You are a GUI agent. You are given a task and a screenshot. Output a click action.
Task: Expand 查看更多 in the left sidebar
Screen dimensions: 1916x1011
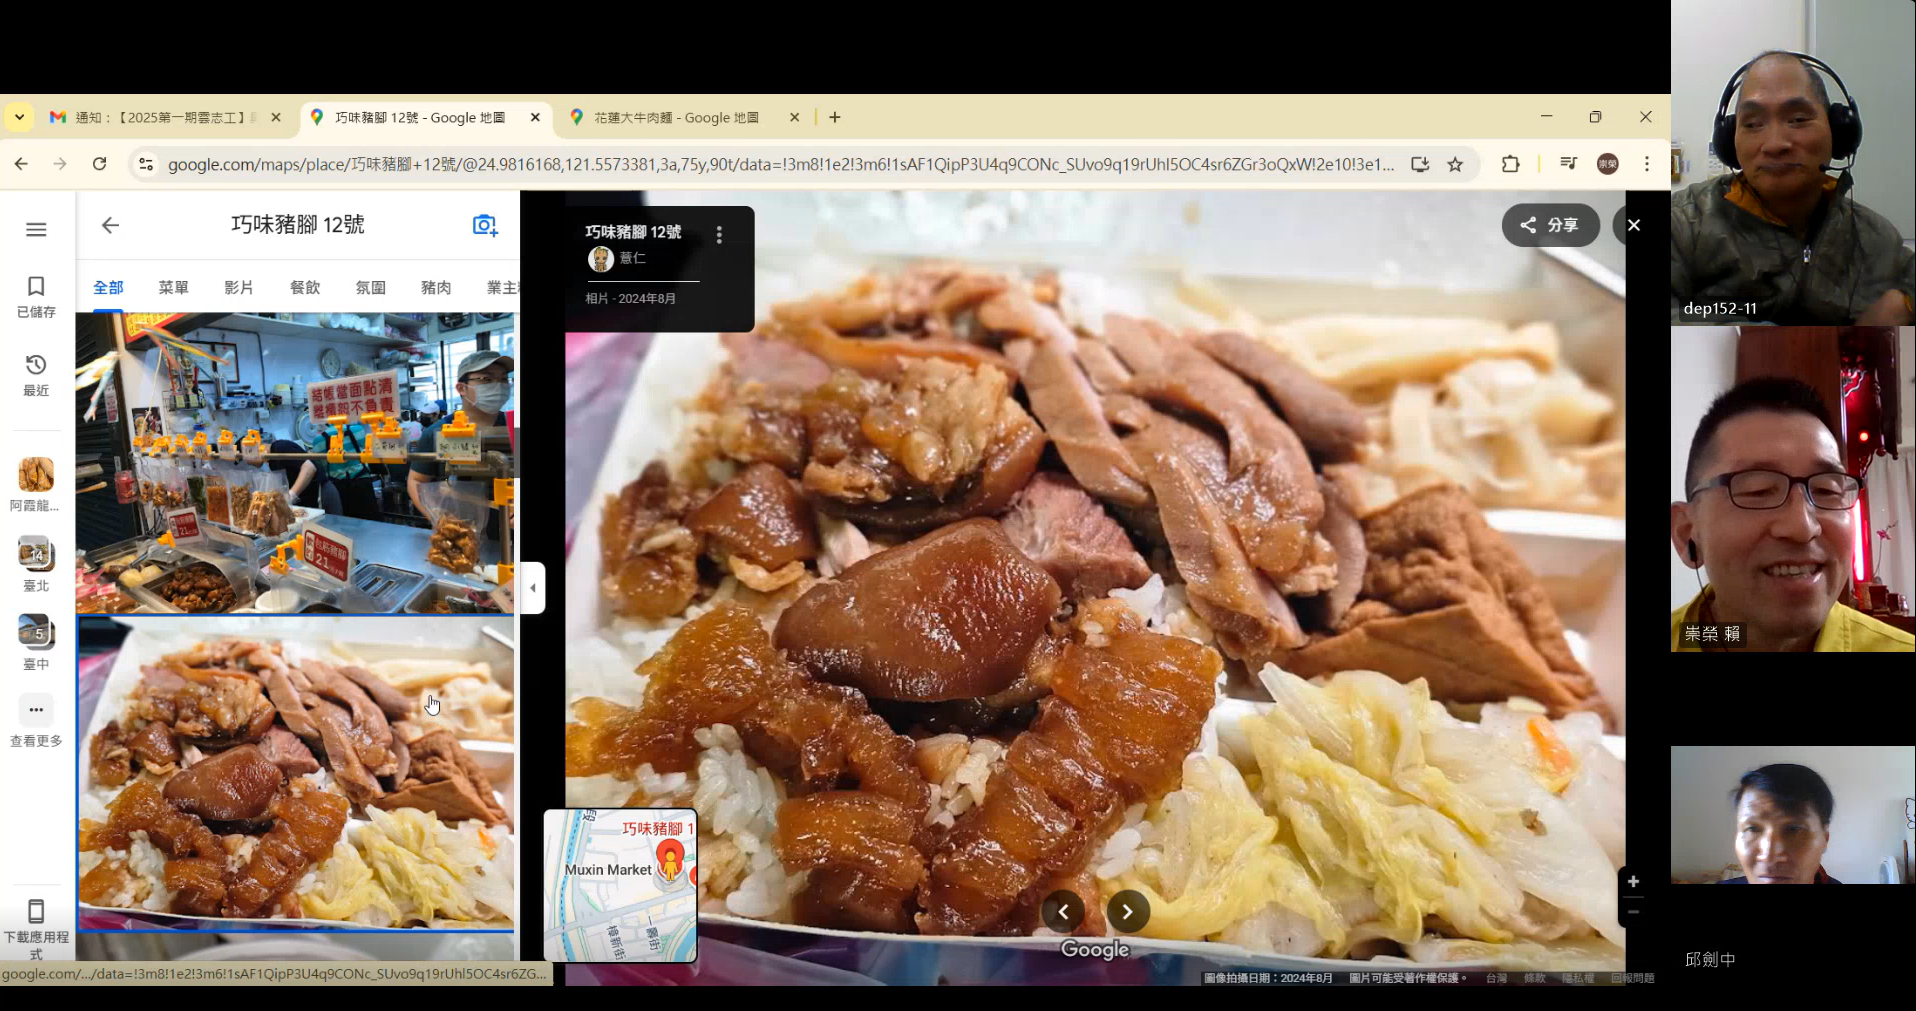36,710
